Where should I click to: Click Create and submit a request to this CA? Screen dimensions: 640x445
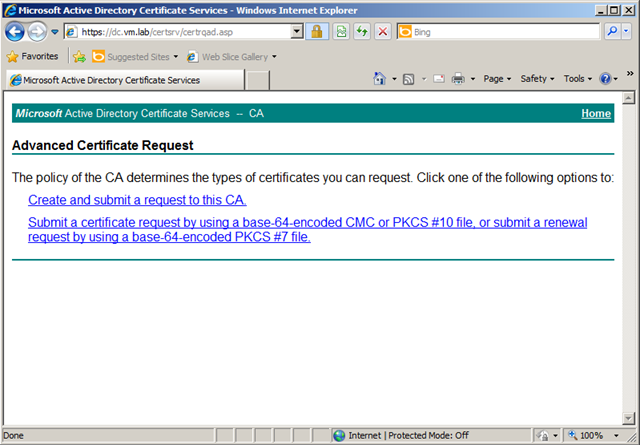pyautogui.click(x=137, y=200)
